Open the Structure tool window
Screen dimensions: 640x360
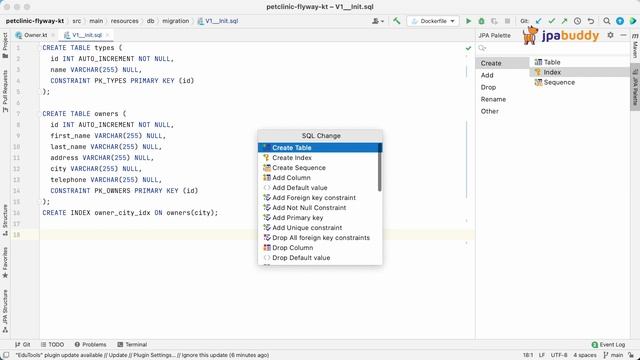5,220
